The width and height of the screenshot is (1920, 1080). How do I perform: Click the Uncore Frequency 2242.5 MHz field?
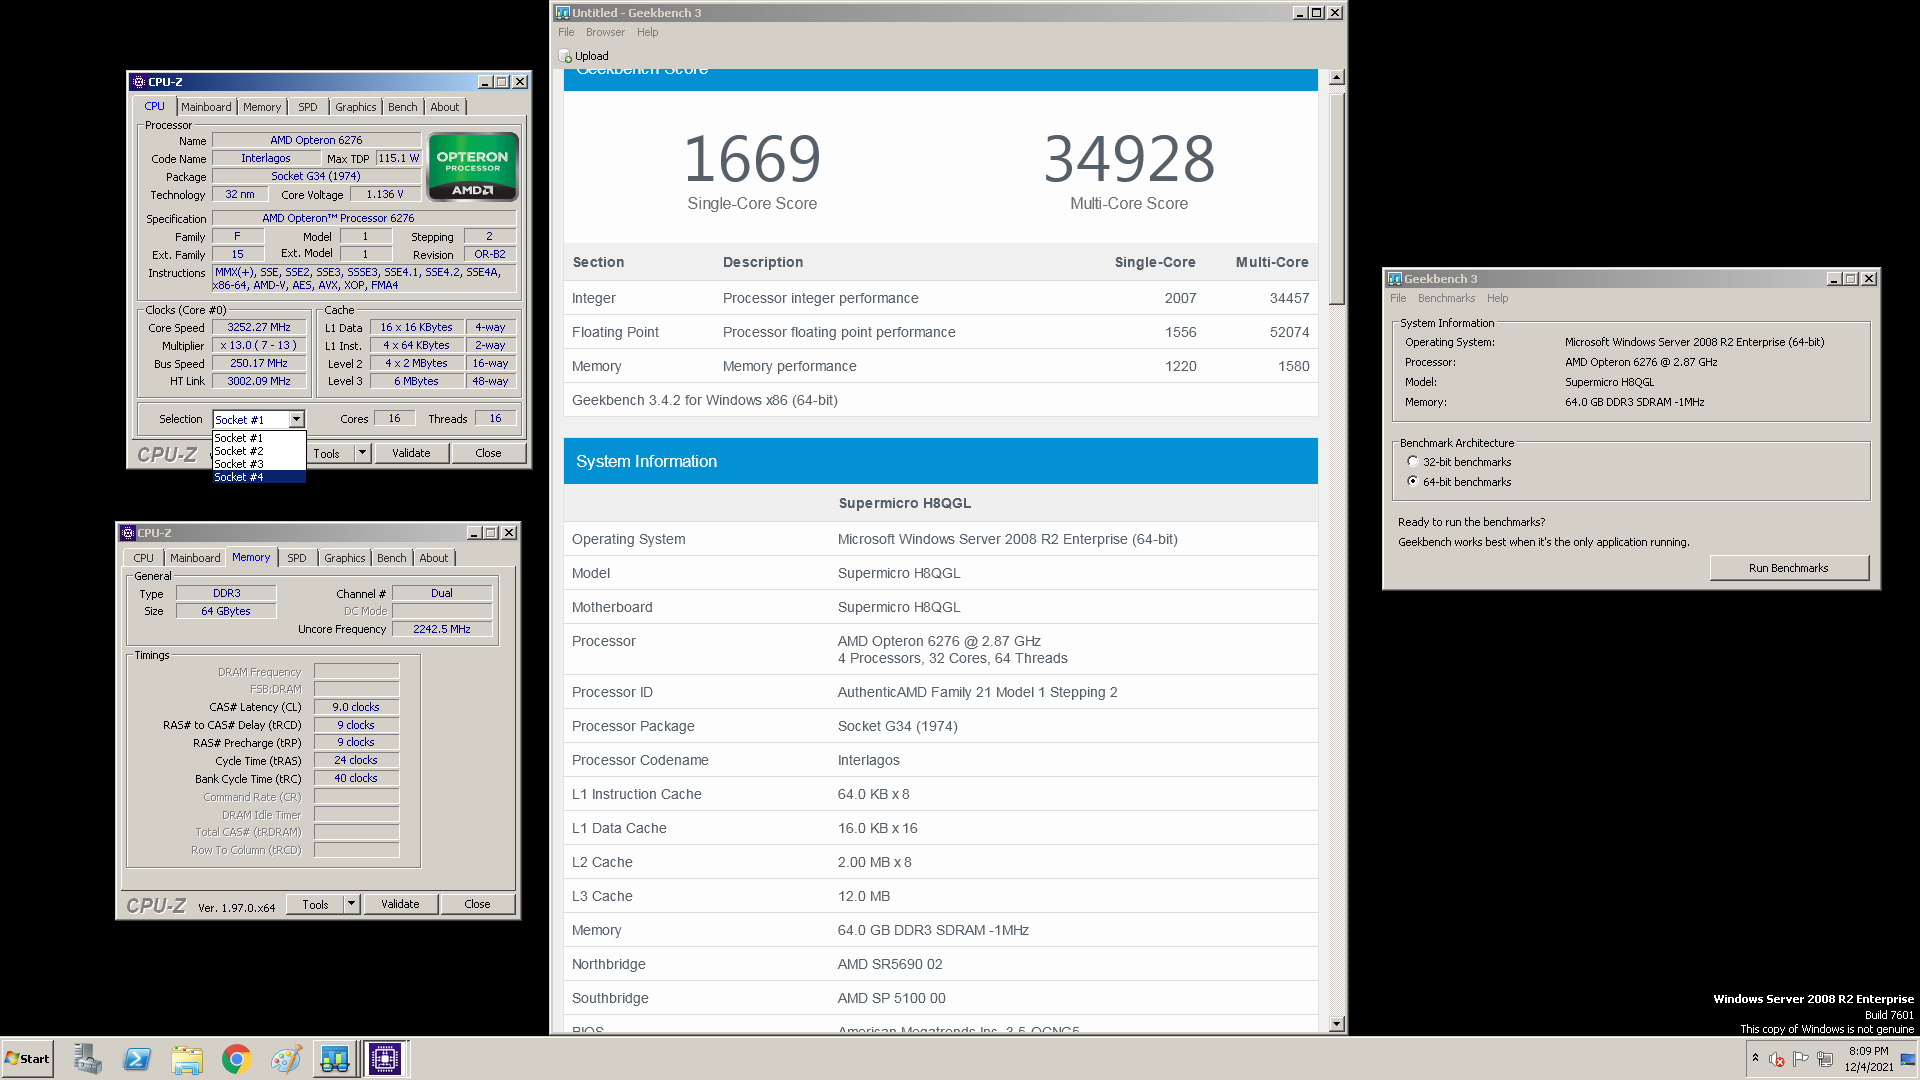pos(442,629)
